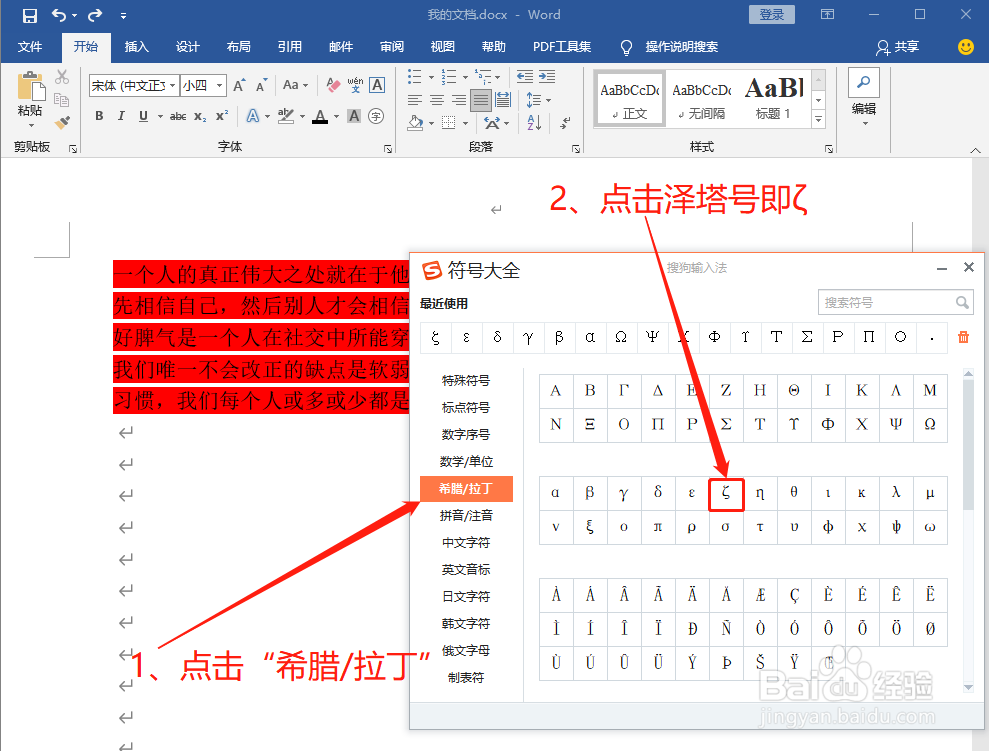Screen dimensions: 989x751
Task: Select the Format Painter brush
Action: coord(62,122)
